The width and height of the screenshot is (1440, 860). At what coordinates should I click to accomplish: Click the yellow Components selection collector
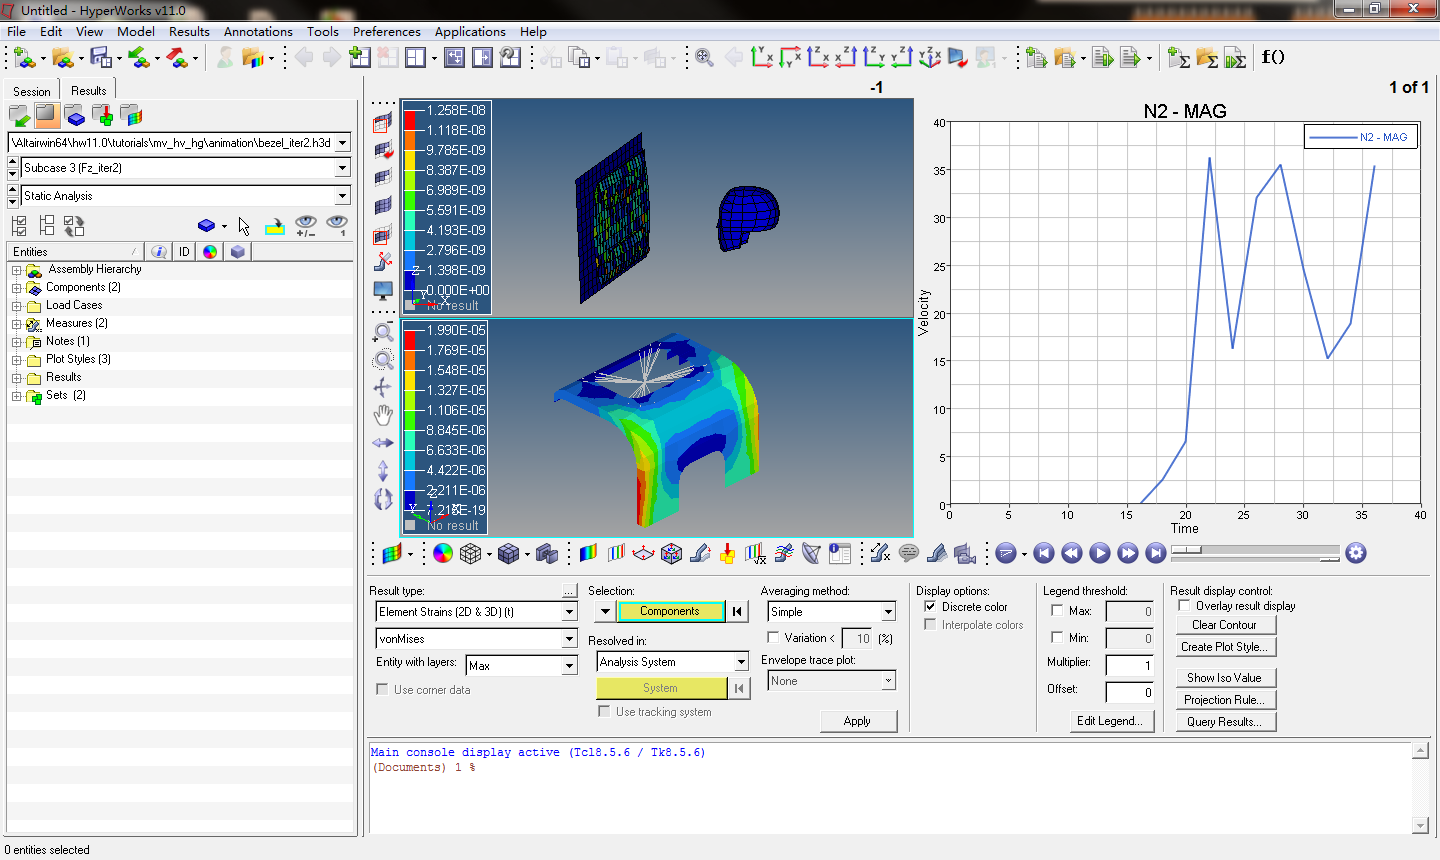click(670, 611)
